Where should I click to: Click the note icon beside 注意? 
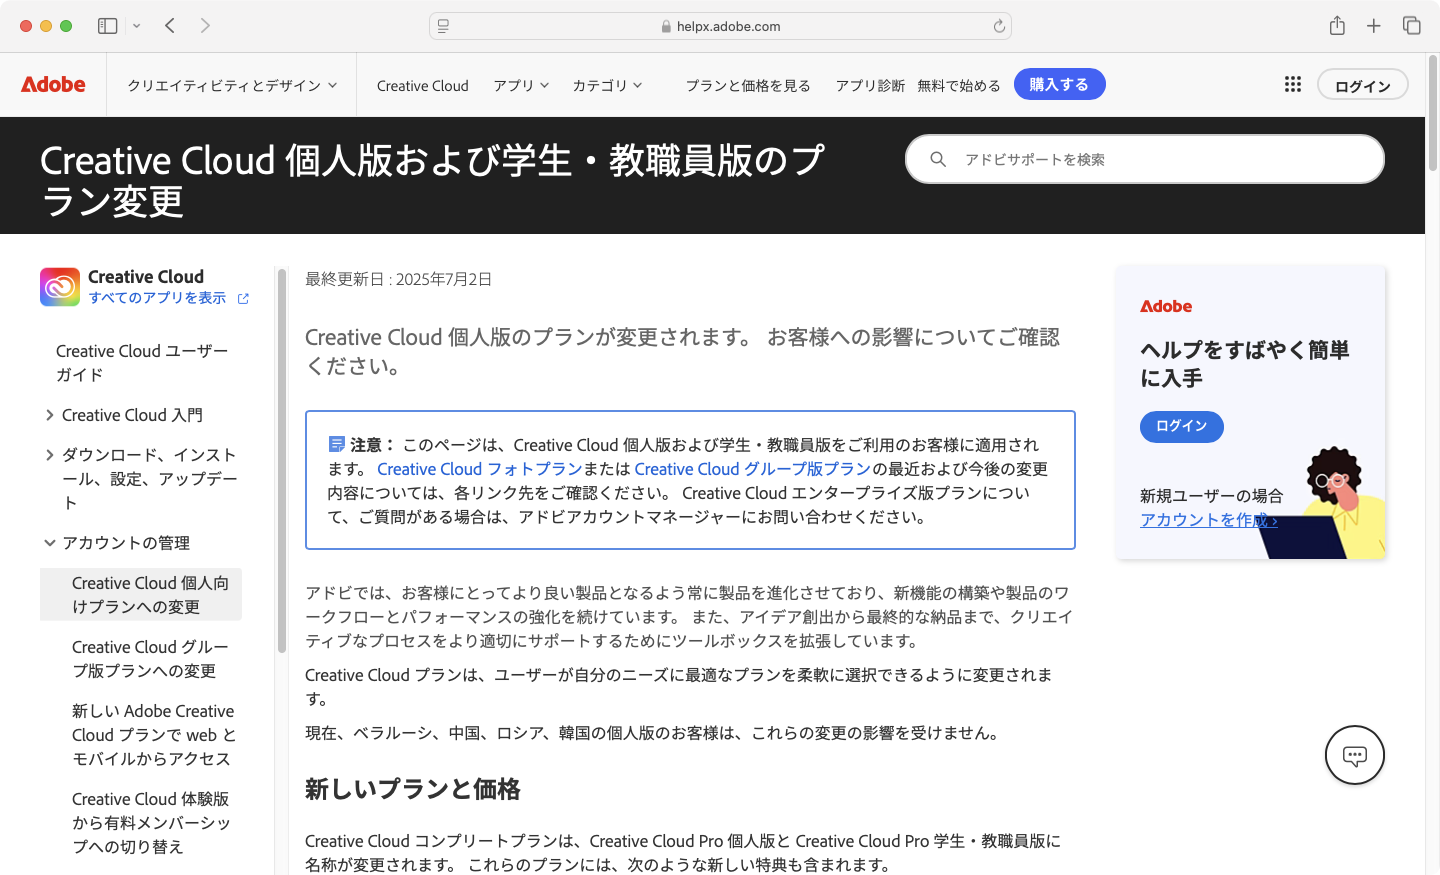(337, 444)
